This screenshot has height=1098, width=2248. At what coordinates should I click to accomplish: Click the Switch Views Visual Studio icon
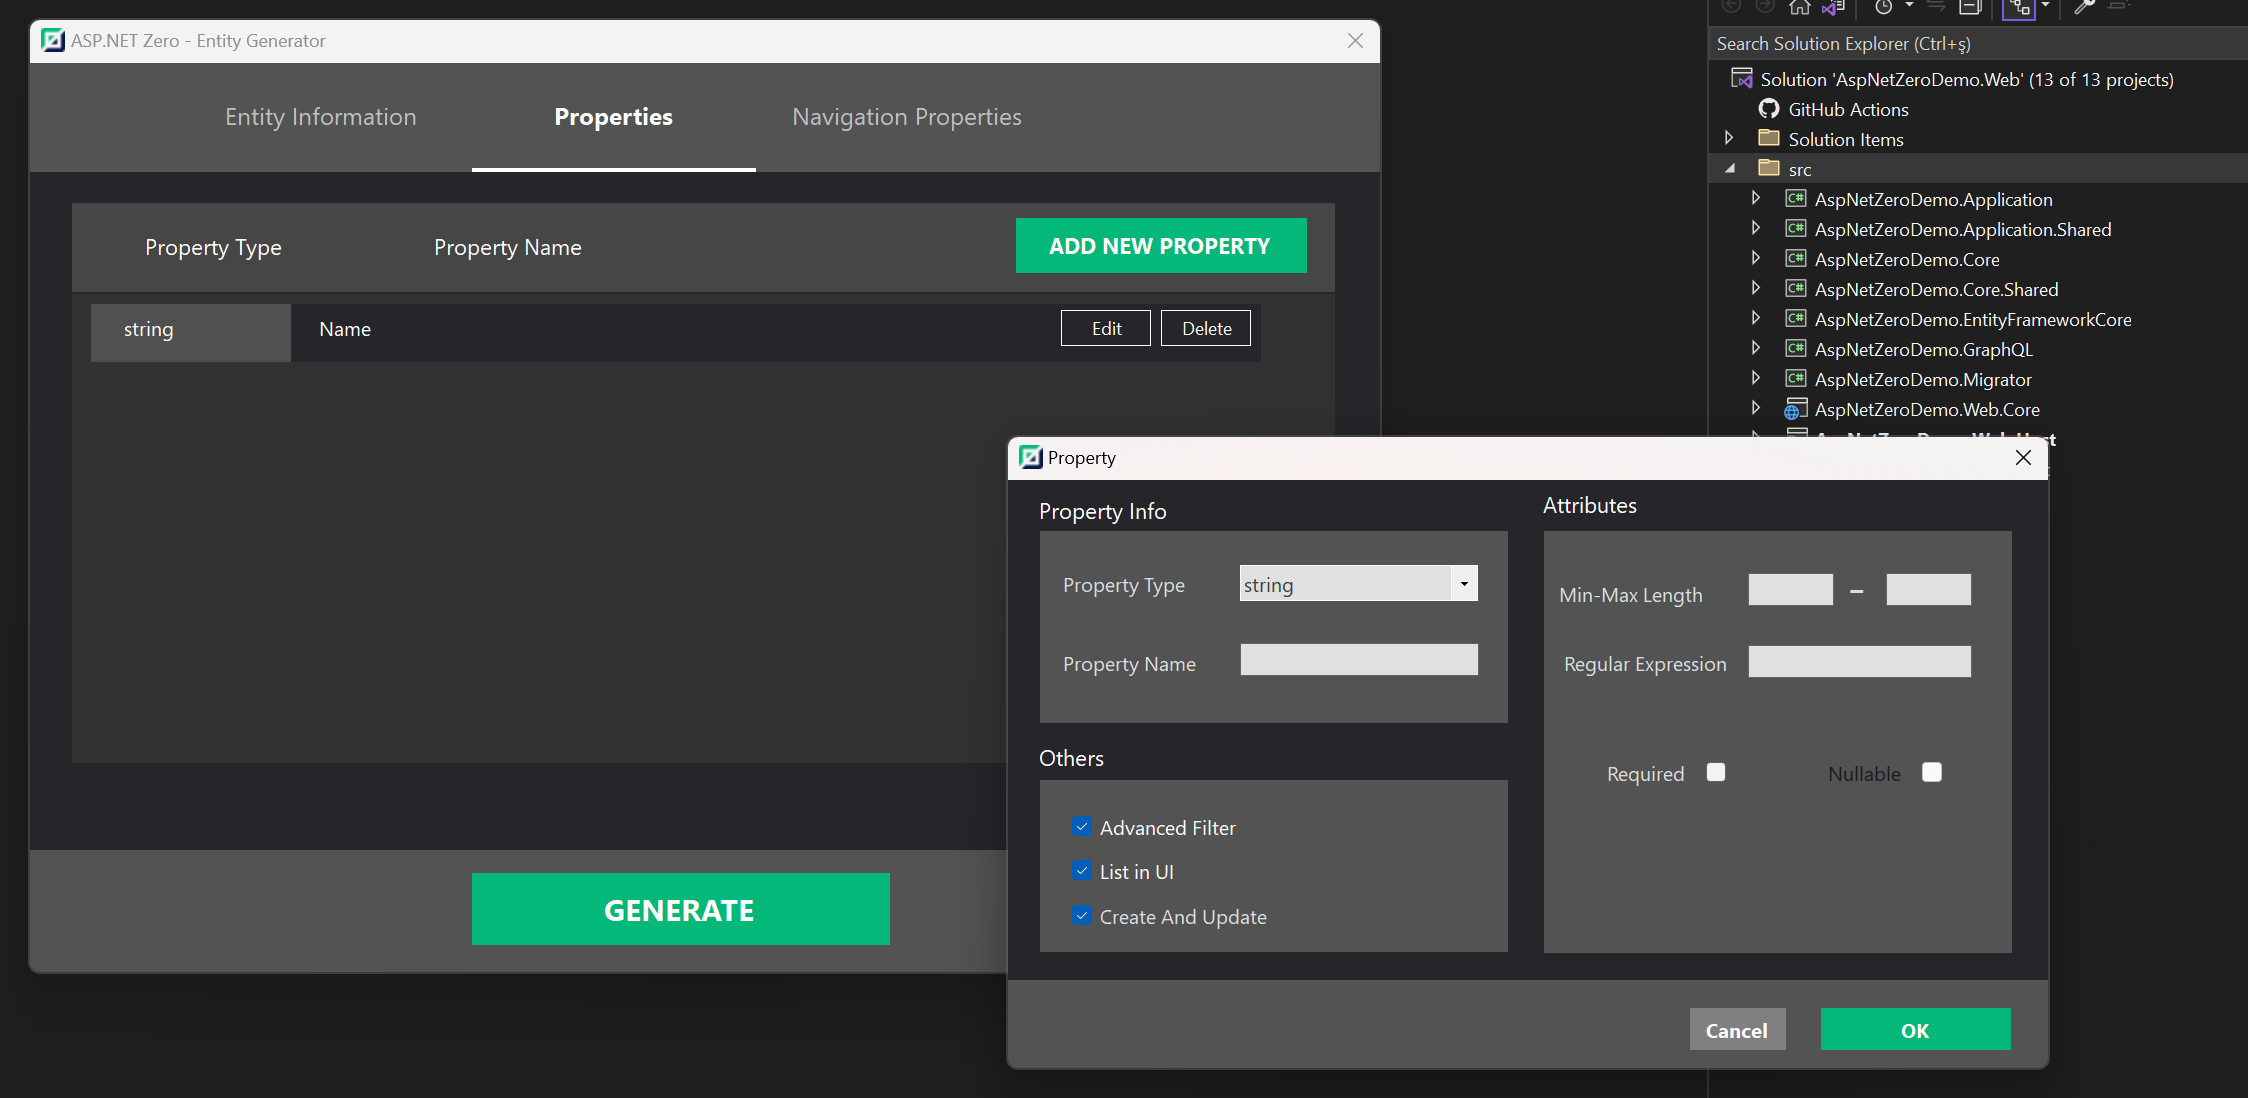tap(1832, 8)
